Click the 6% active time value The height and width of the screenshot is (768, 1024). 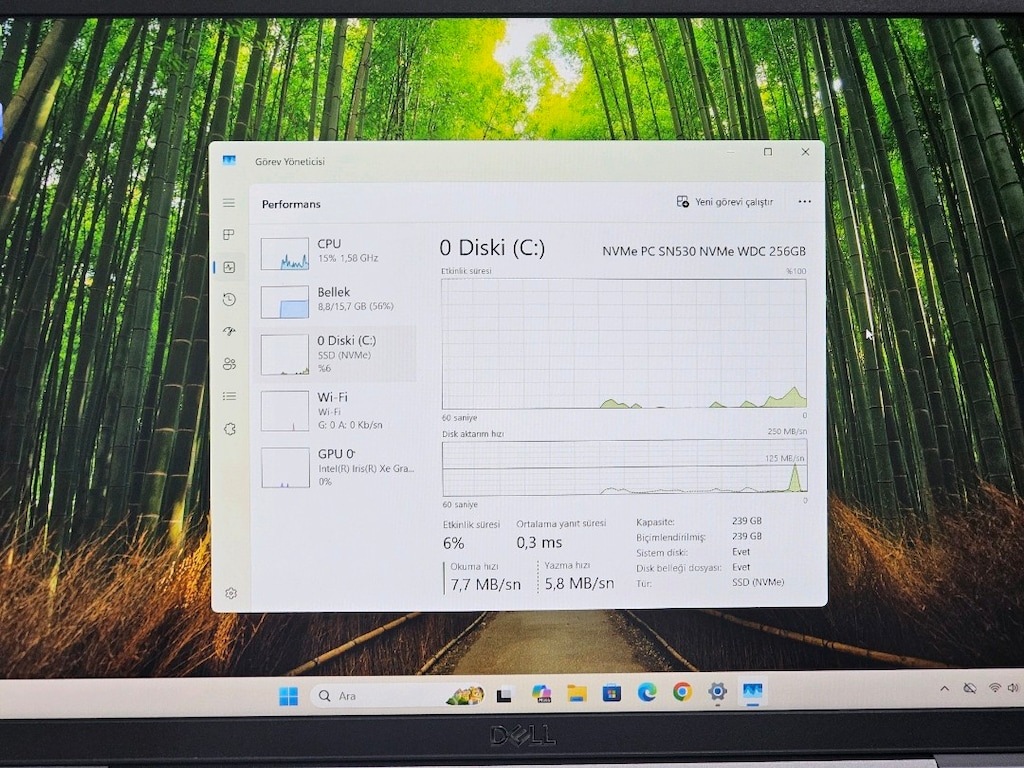coord(453,543)
